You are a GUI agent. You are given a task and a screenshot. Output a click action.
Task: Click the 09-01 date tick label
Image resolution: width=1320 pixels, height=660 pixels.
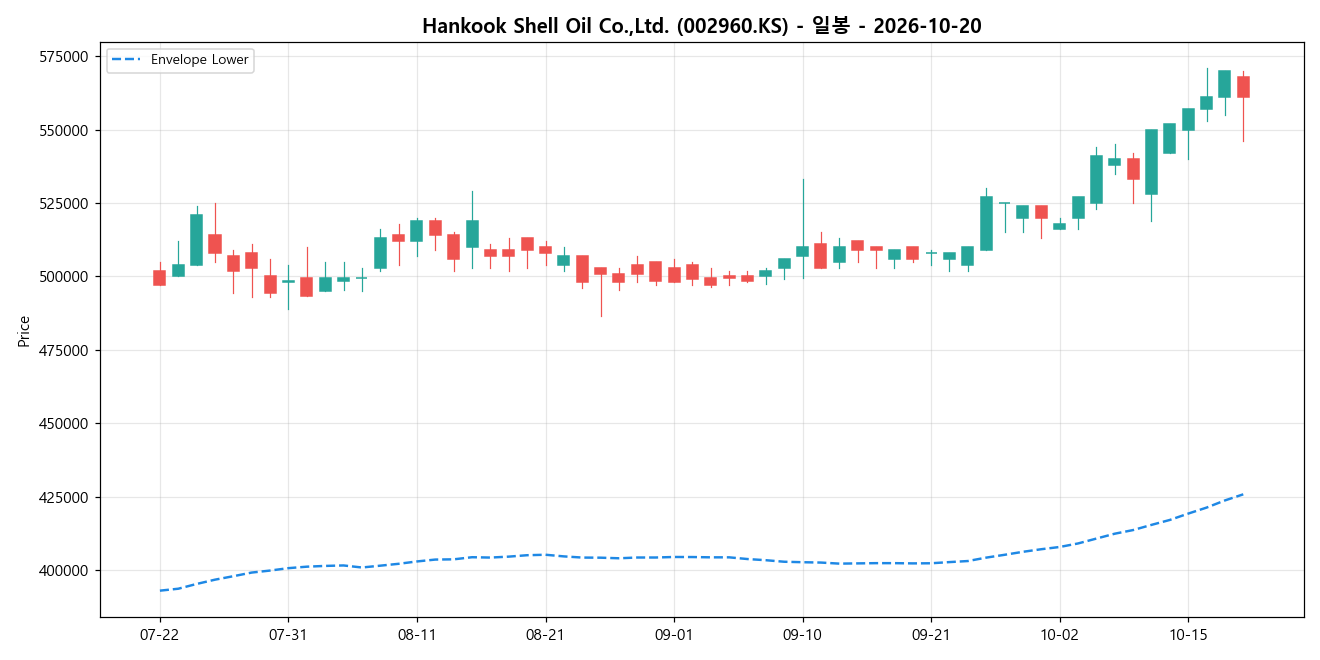(673, 634)
